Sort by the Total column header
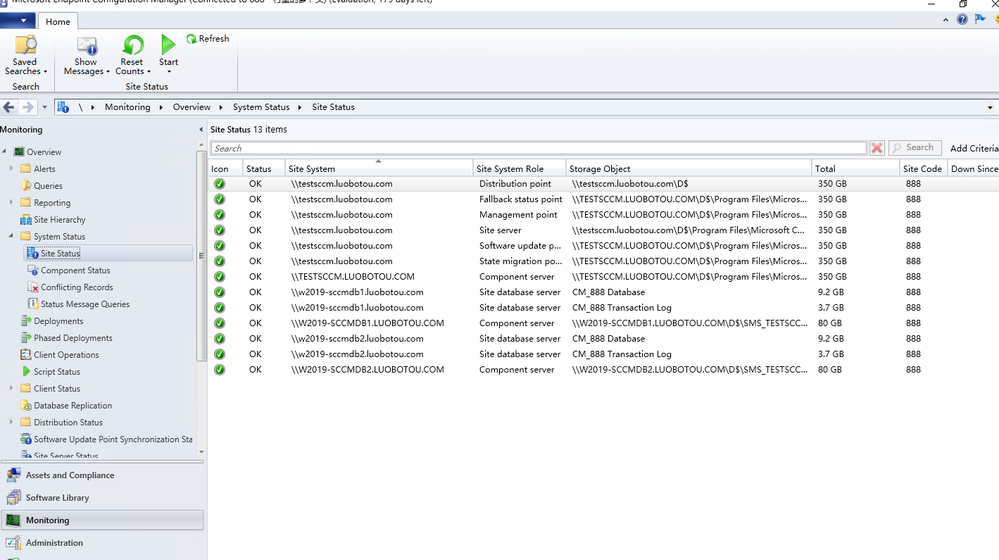This screenshot has width=999, height=560. 856,169
